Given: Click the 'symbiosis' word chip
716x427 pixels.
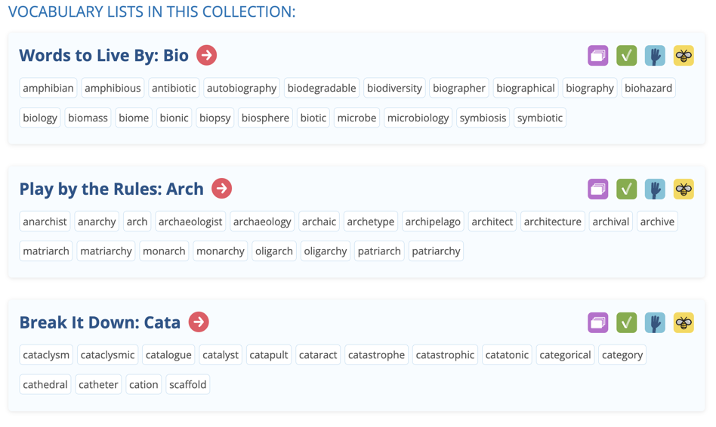Looking at the screenshot, I should point(483,118).
